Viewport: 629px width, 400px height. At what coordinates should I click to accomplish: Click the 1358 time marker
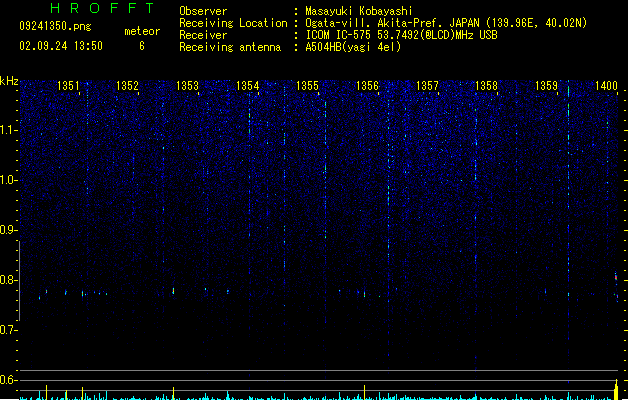pyautogui.click(x=486, y=86)
